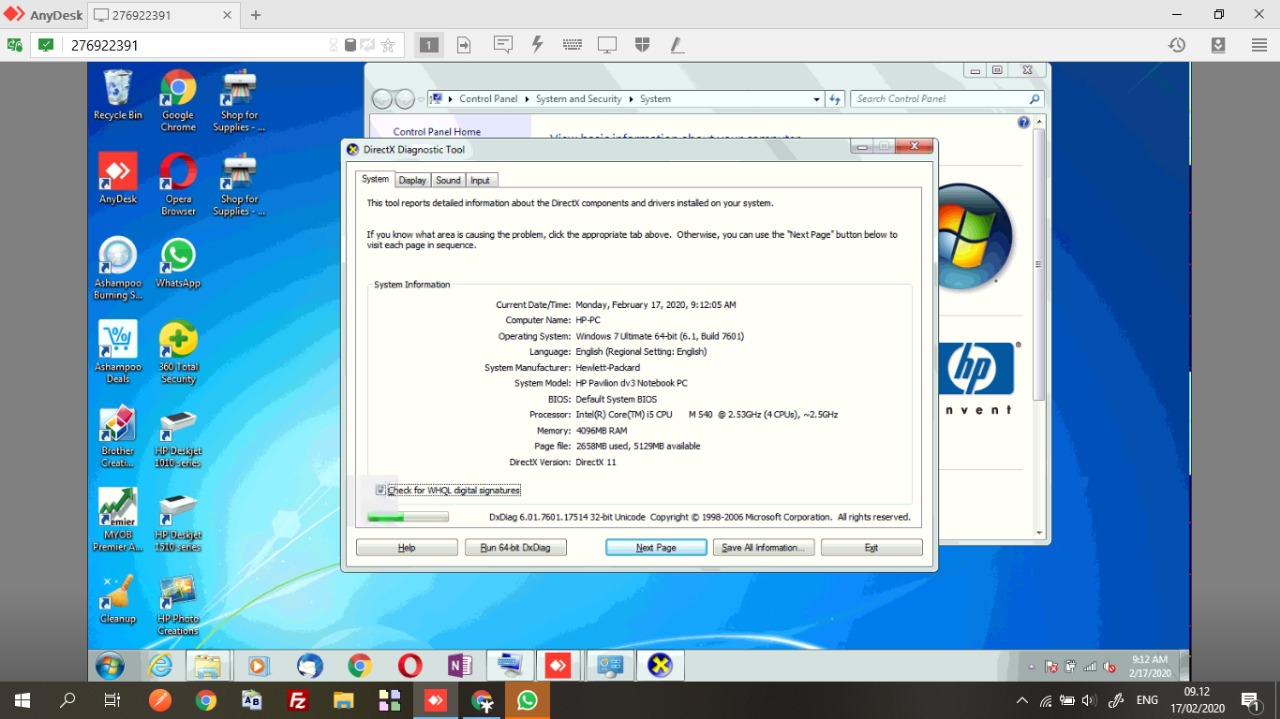Screen dimensions: 1280x719
Task: Select the Opera Browser desktop shortcut
Action: pos(178,185)
